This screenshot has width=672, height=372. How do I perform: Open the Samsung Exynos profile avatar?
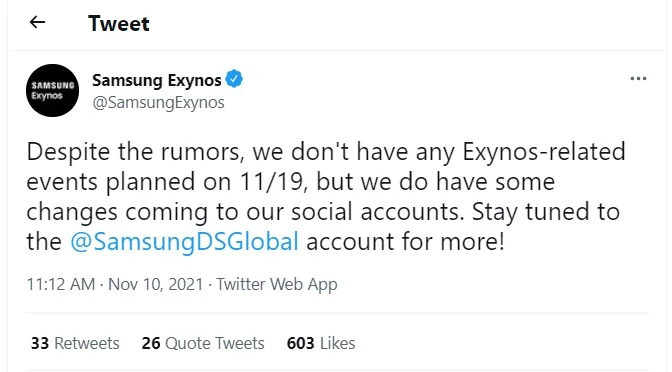52,90
